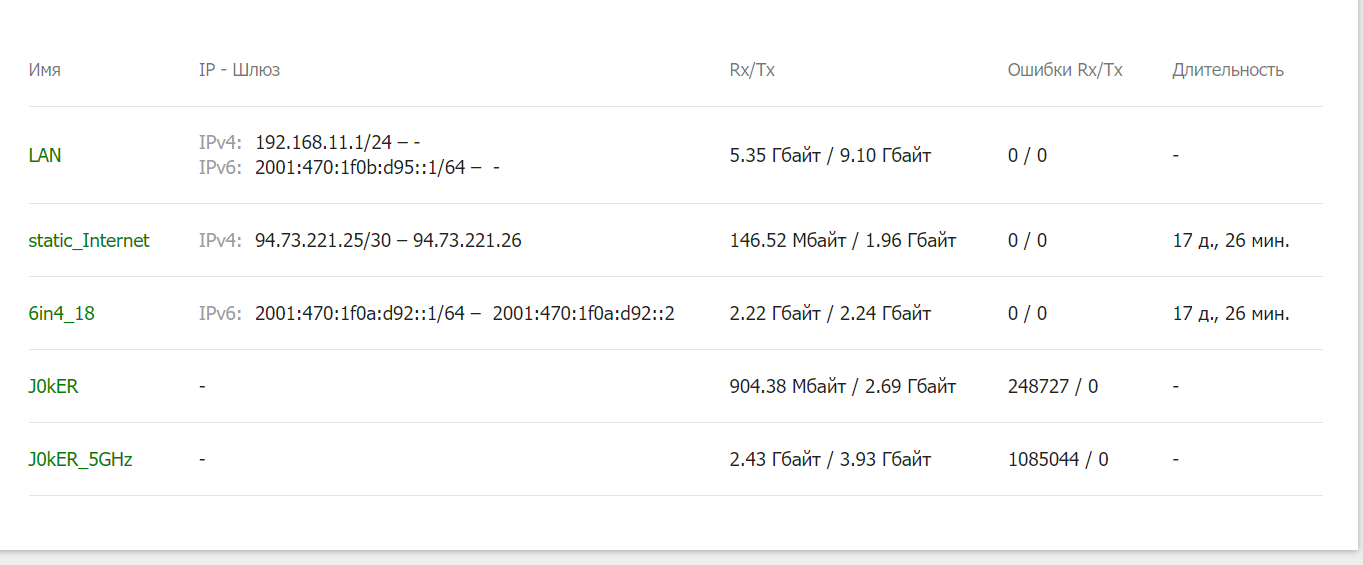Click the Ошибки Rx/Tx column header
This screenshot has height=565, width=1363.
pos(1065,70)
